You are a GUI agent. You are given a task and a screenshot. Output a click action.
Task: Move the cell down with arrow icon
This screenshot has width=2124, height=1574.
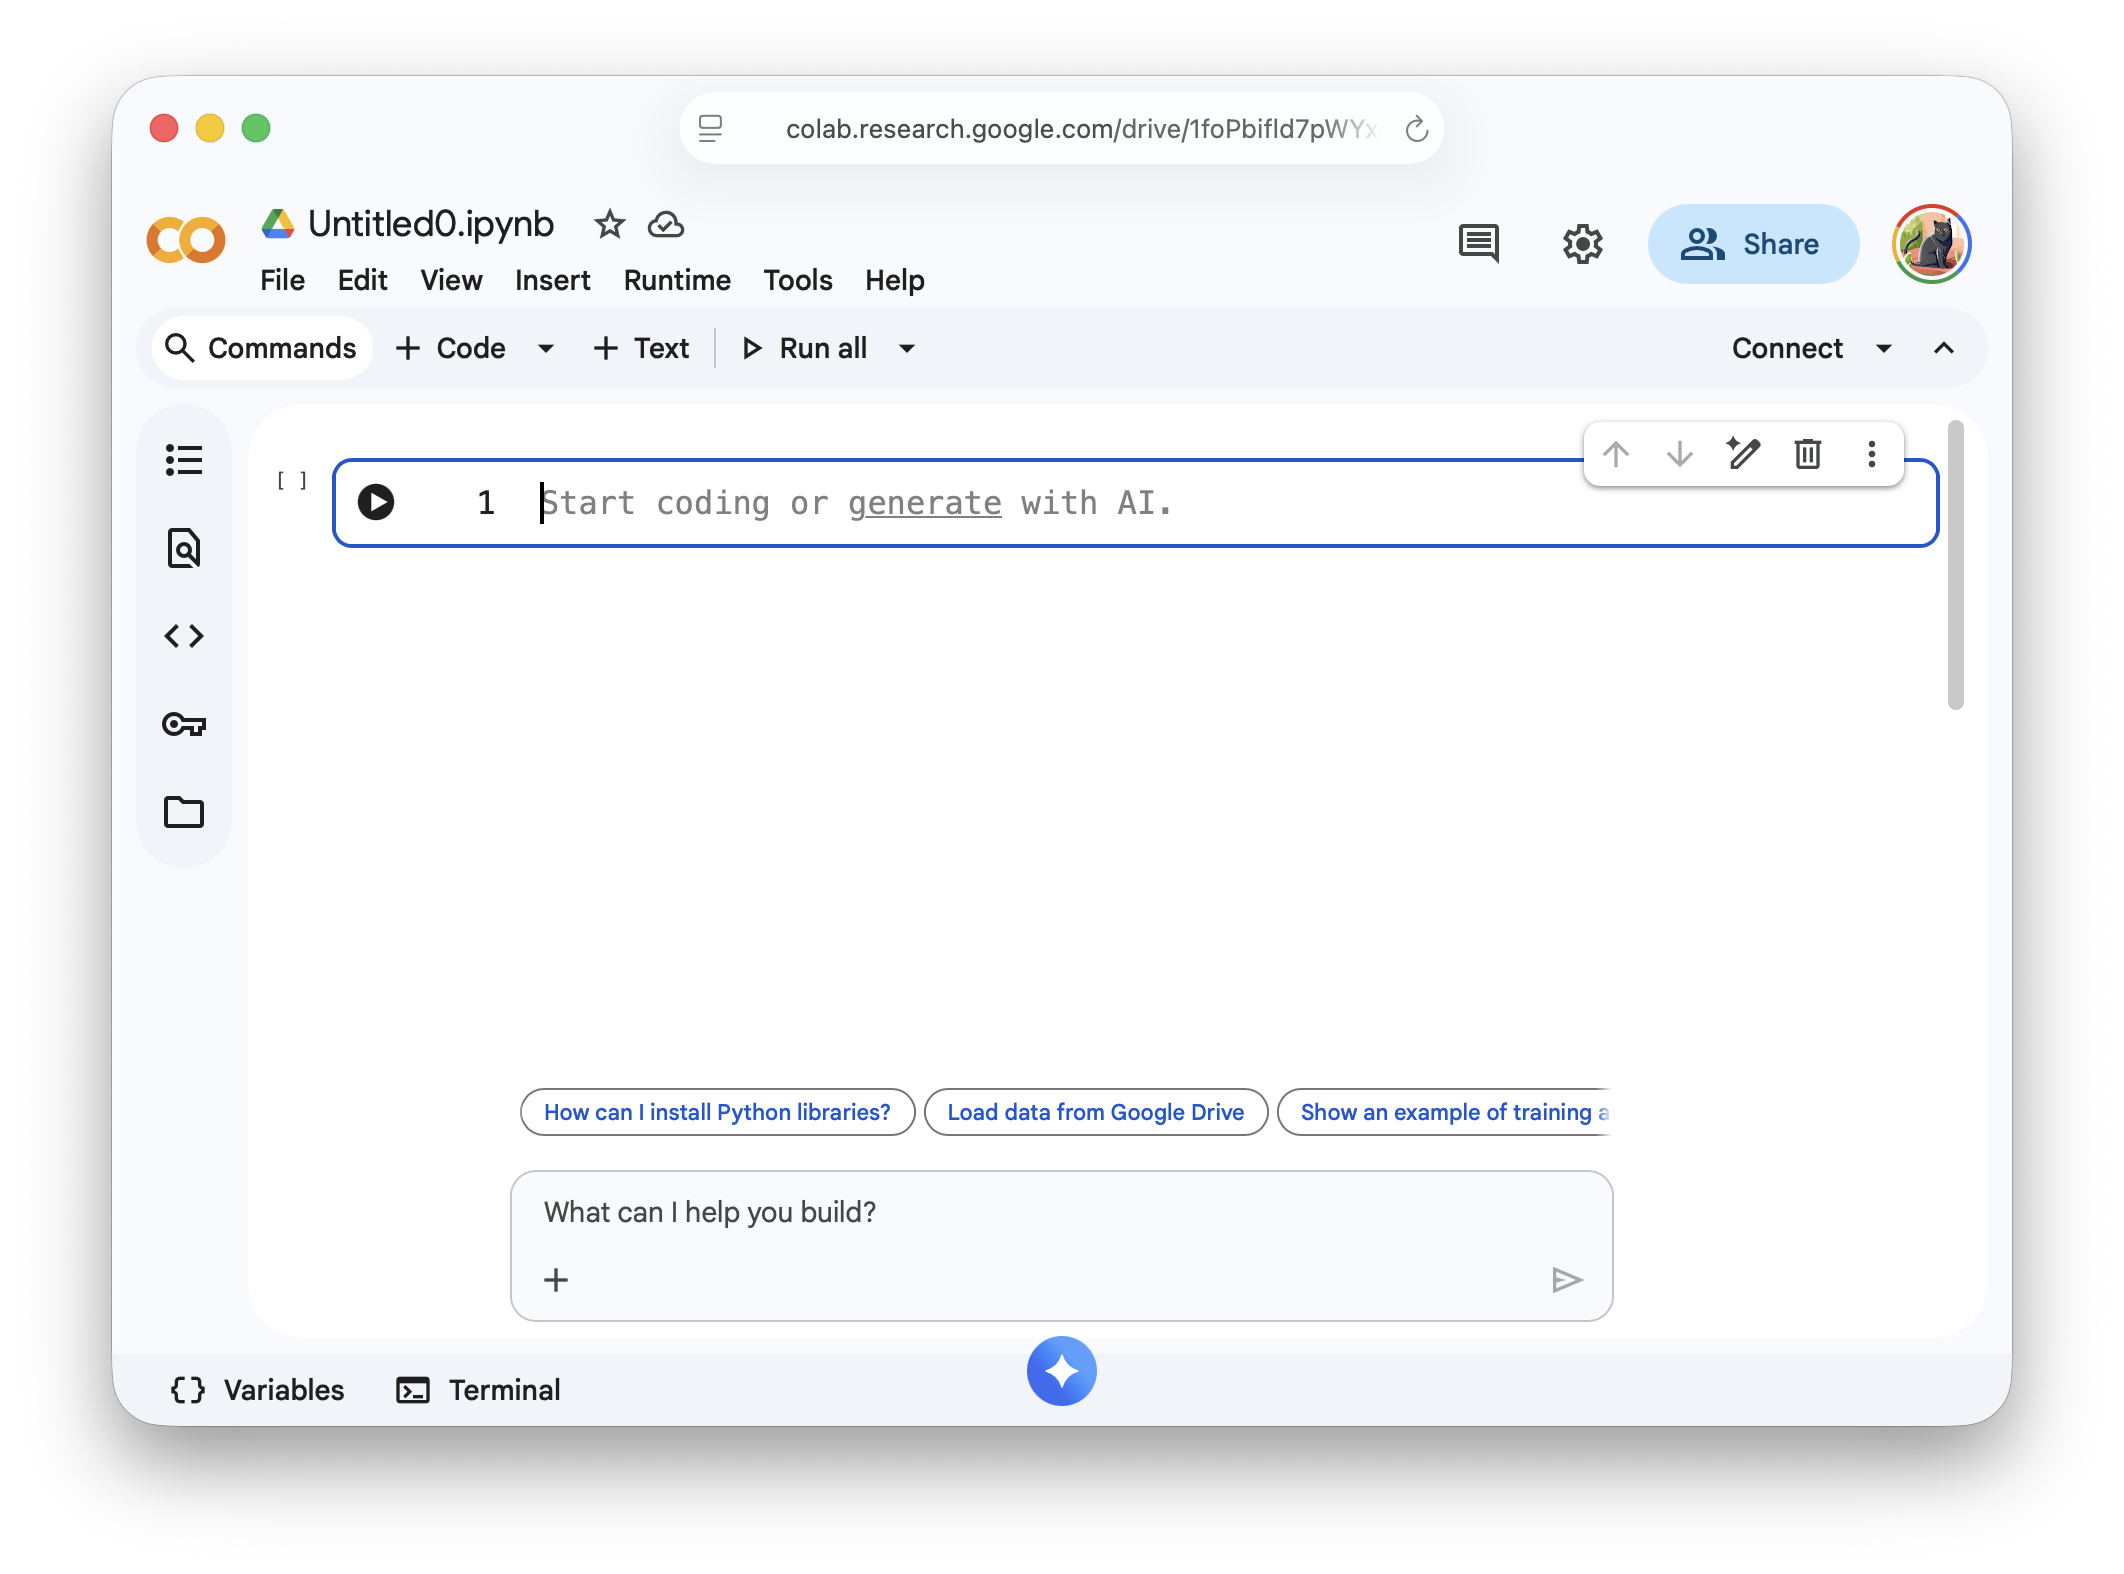(x=1680, y=454)
